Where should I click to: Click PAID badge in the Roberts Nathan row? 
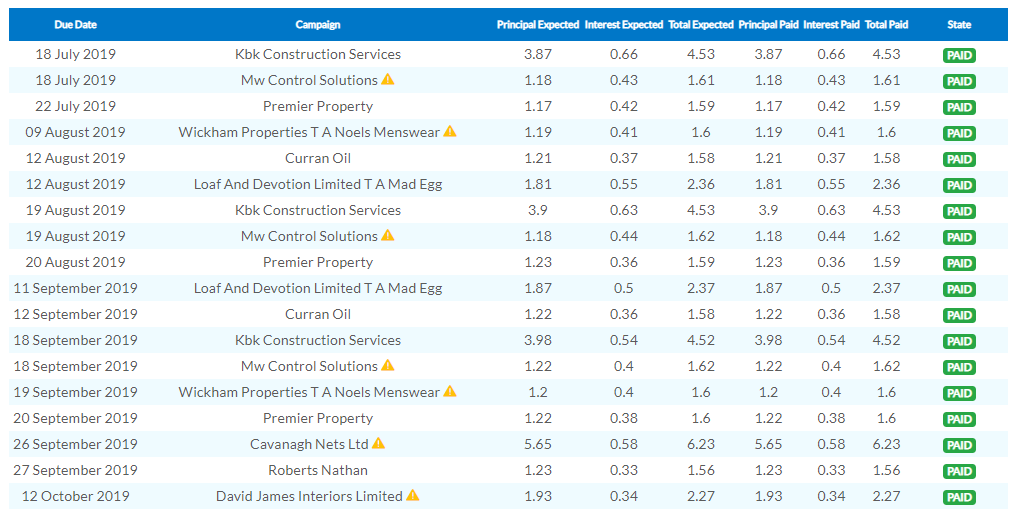pos(959,471)
